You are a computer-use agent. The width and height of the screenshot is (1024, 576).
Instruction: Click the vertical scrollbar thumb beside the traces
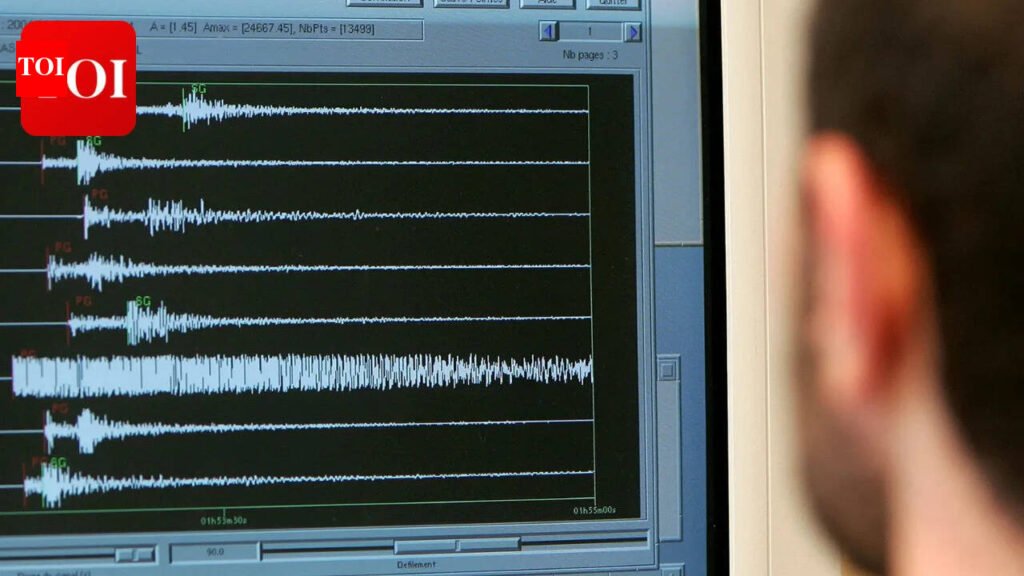tap(667, 370)
